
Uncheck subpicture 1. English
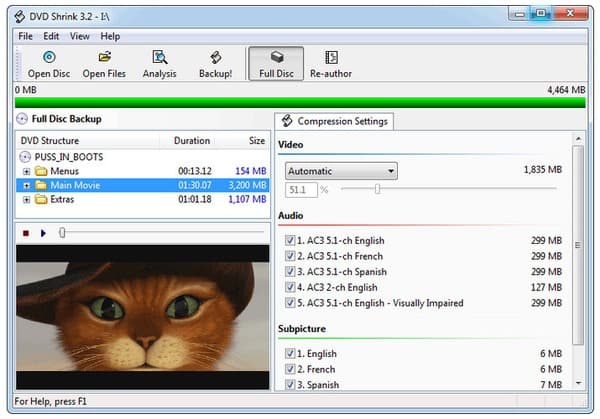[290, 353]
